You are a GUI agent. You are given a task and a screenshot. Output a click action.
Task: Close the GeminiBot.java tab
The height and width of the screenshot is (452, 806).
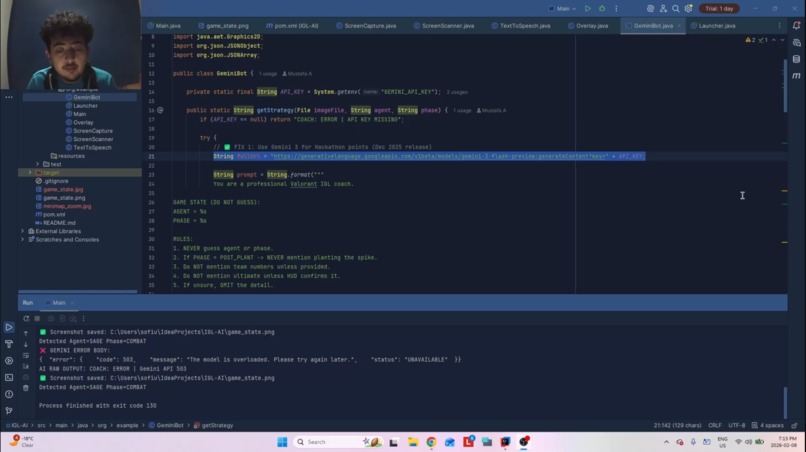(x=679, y=26)
